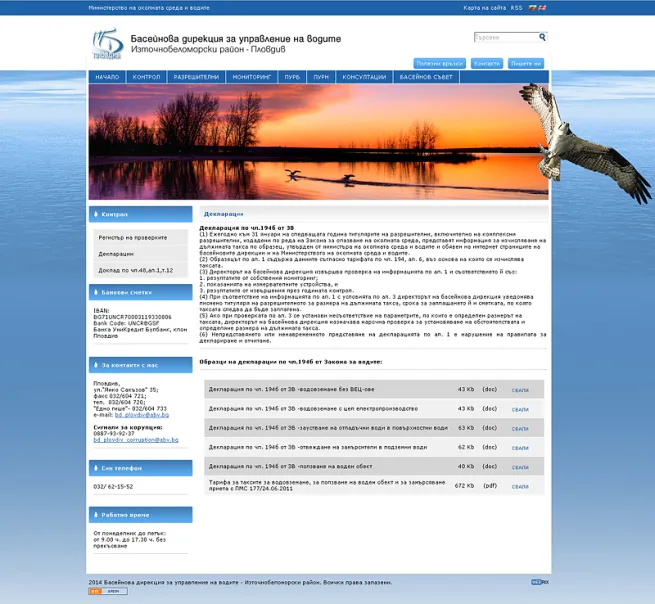Click the 672 Kb file size text
Viewport: 655px width, 604px height.
click(465, 486)
